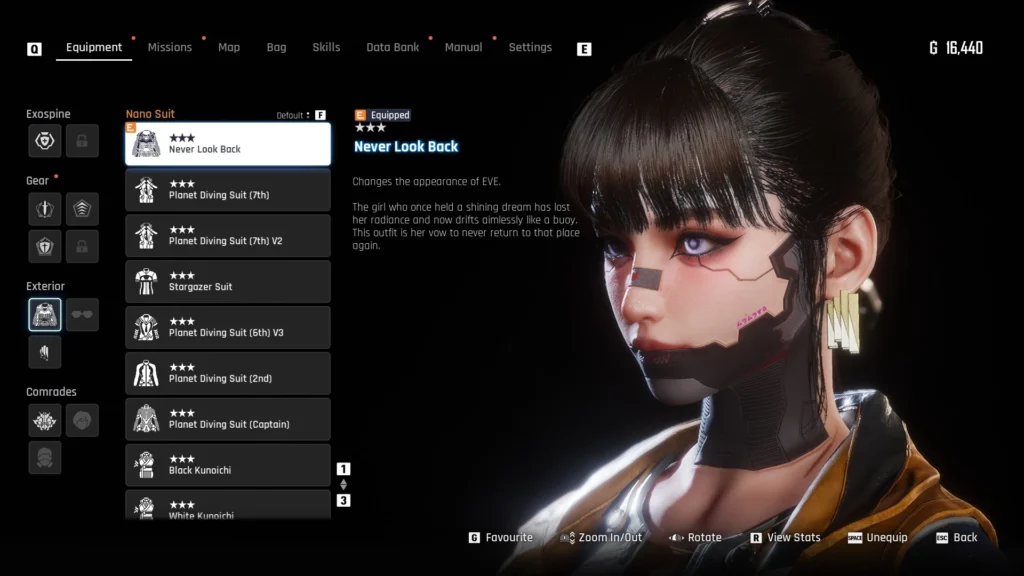Click the Zoom In/Out control
This screenshot has height=576, width=1024.
coord(601,537)
